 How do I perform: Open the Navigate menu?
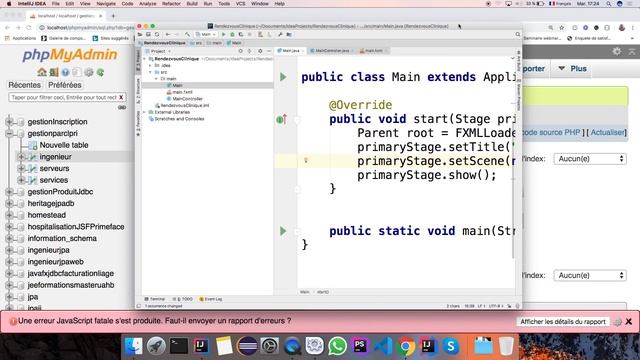[106, 4]
